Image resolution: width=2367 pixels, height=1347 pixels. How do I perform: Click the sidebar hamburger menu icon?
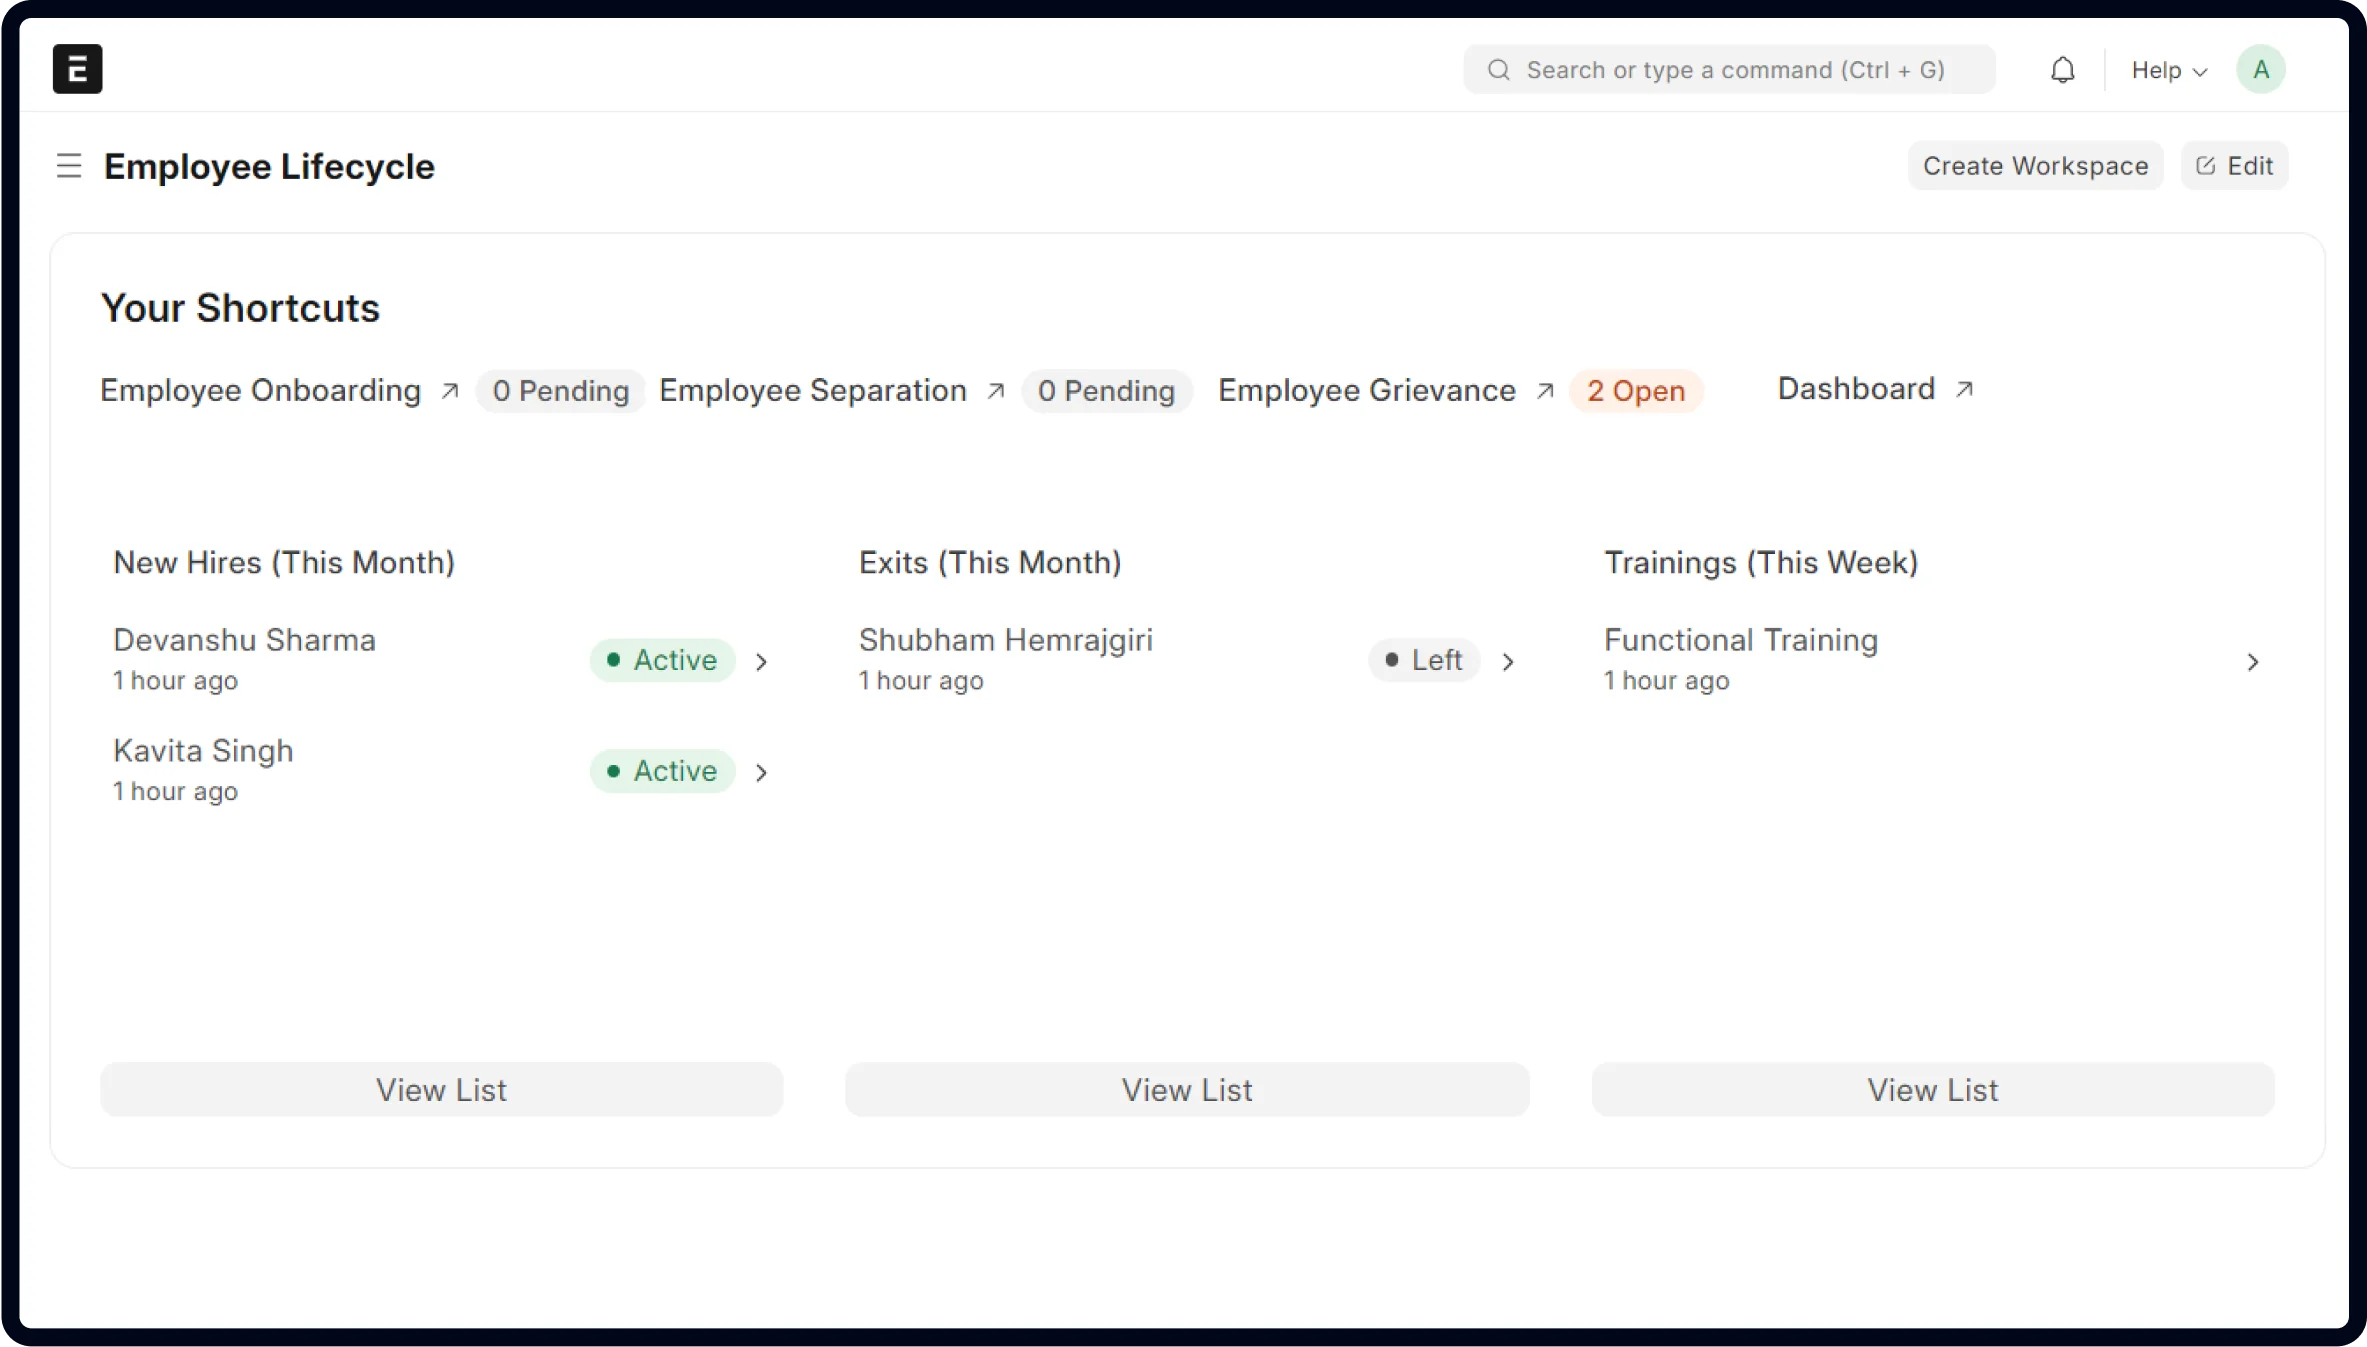coord(68,166)
